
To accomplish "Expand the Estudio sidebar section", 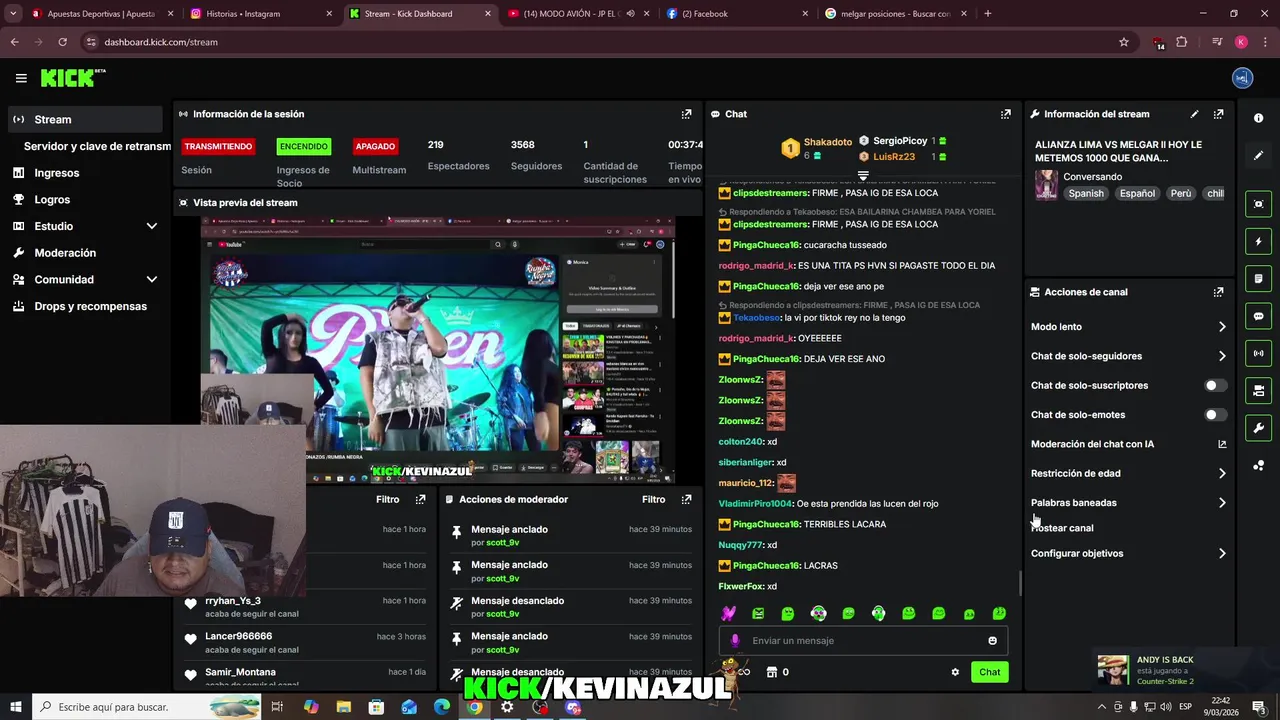I will pyautogui.click(x=152, y=226).
